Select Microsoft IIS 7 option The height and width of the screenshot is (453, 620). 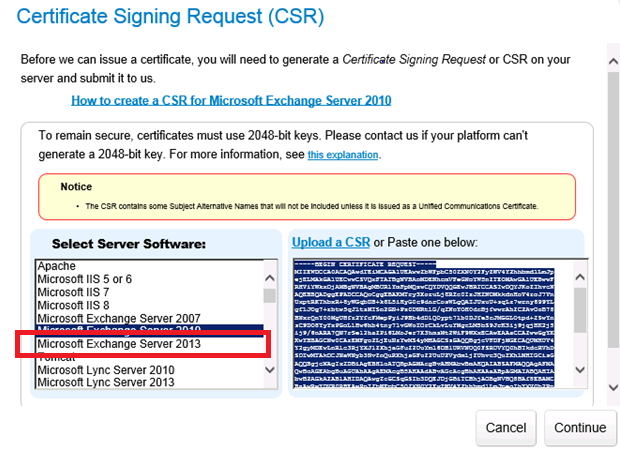pos(149,292)
